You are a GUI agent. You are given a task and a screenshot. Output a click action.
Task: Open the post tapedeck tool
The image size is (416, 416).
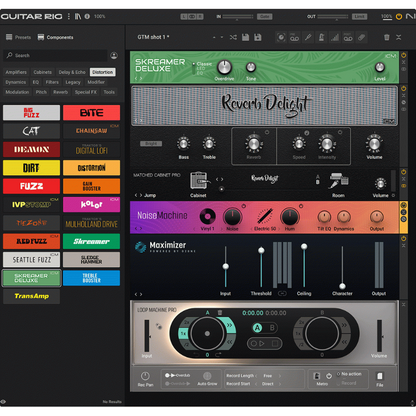pyautogui.click(x=348, y=37)
